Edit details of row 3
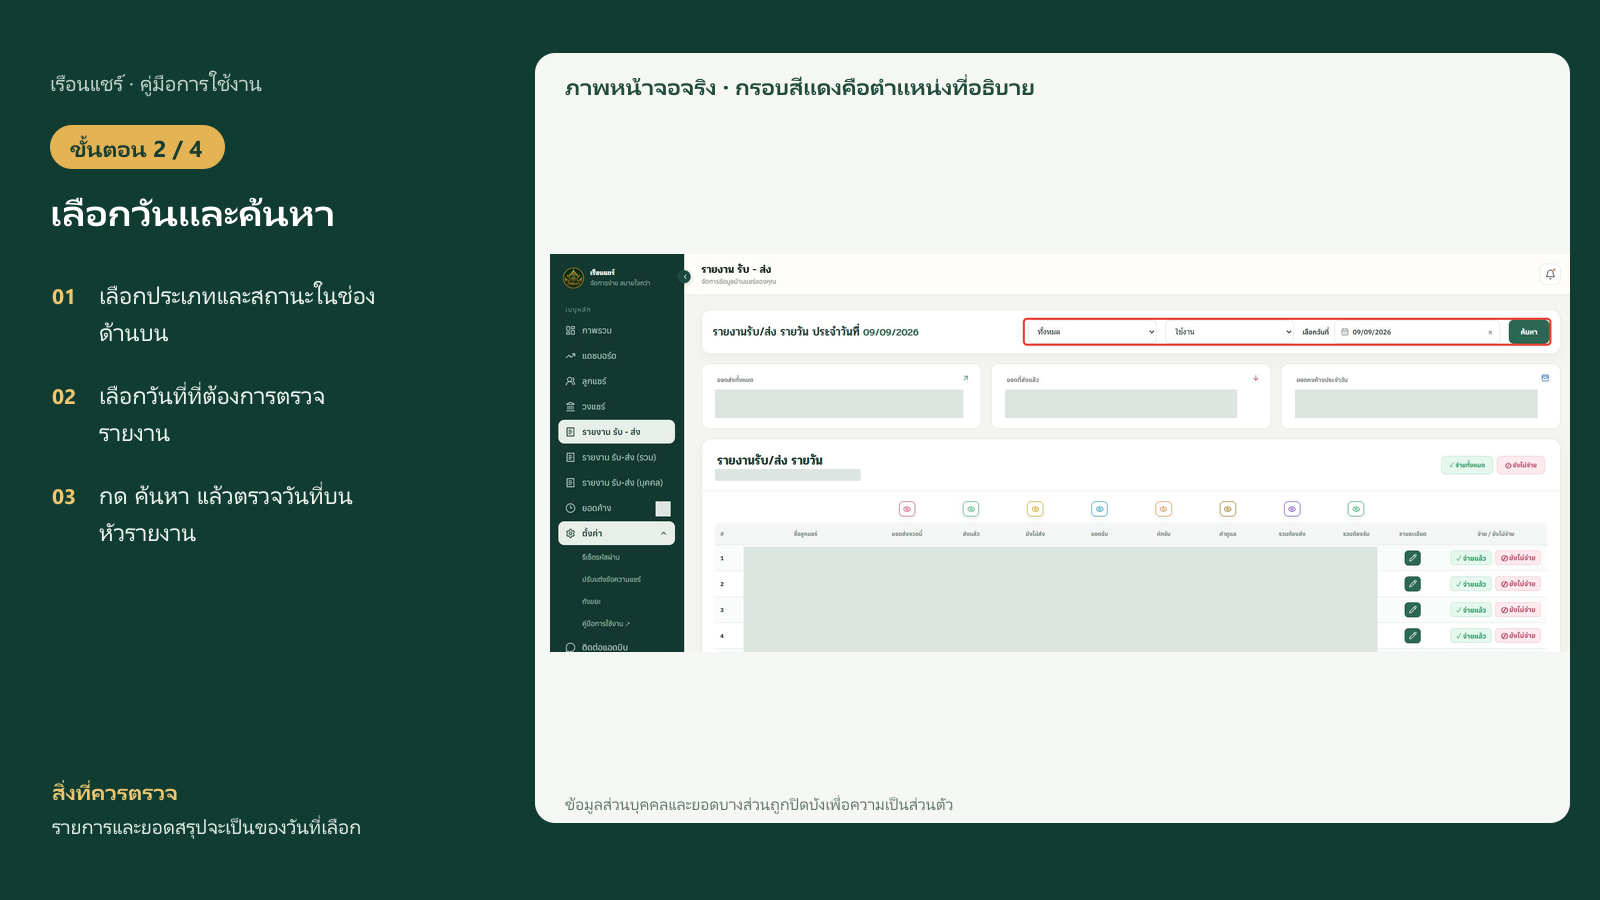This screenshot has width=1600, height=900. [1412, 610]
